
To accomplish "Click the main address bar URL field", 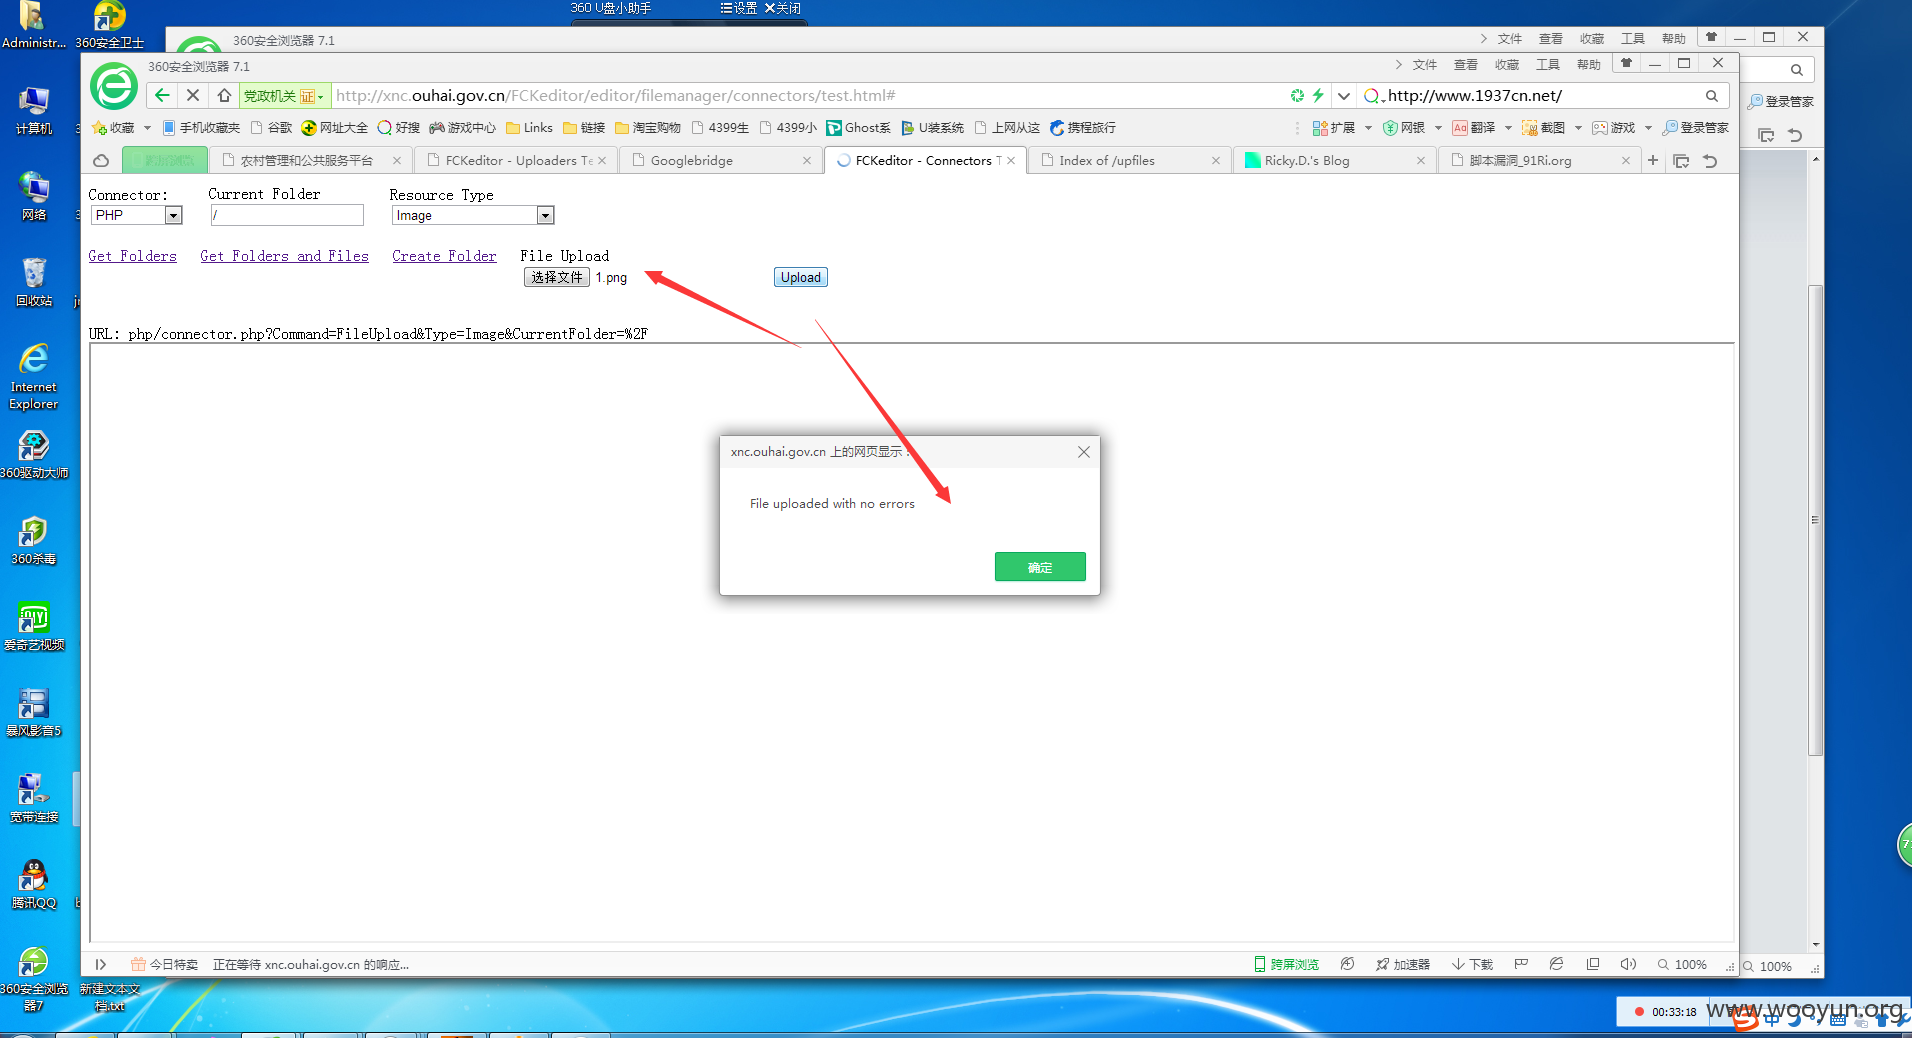I will [x=810, y=96].
